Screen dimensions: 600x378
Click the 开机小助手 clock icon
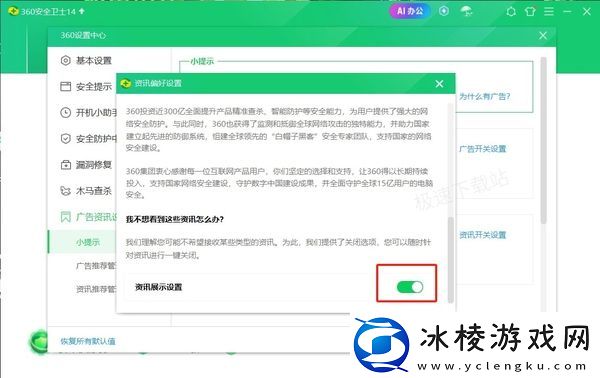pos(66,112)
